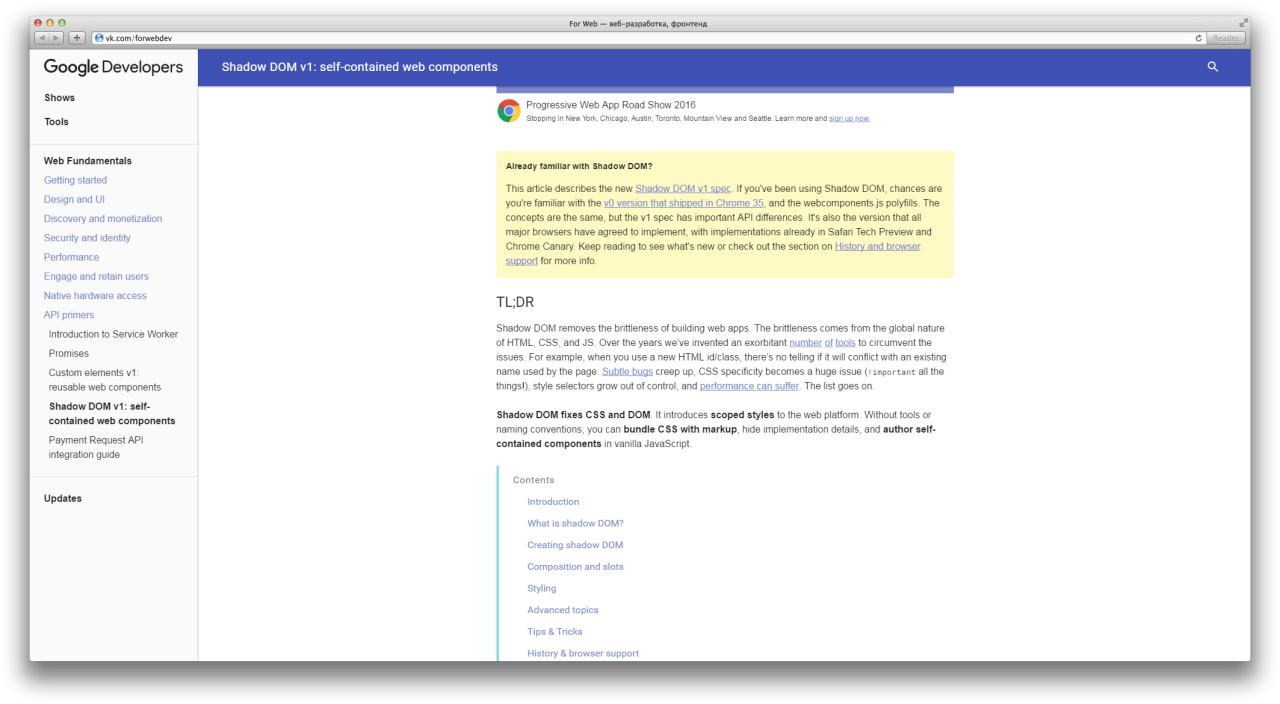This screenshot has width=1280, height=704.
Task: Jump to History & browser support in Contents
Action: point(583,653)
